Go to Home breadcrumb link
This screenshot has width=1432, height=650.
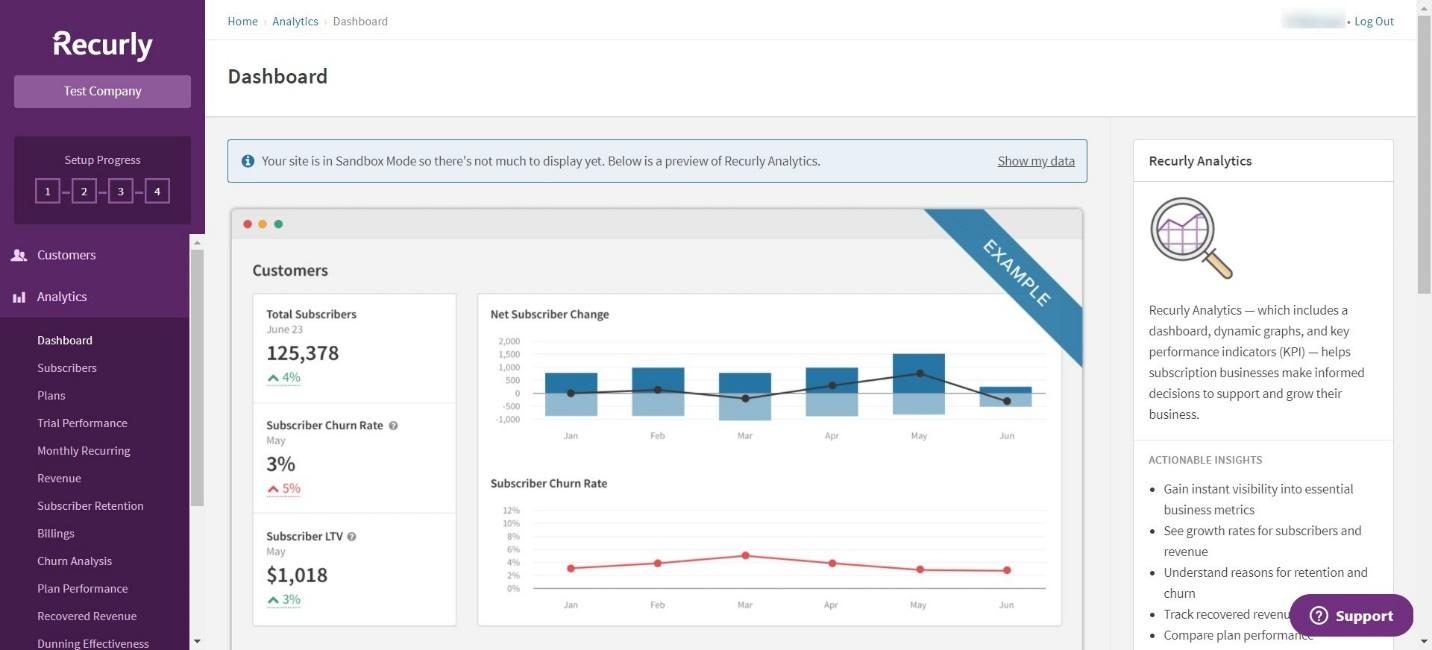pos(243,21)
